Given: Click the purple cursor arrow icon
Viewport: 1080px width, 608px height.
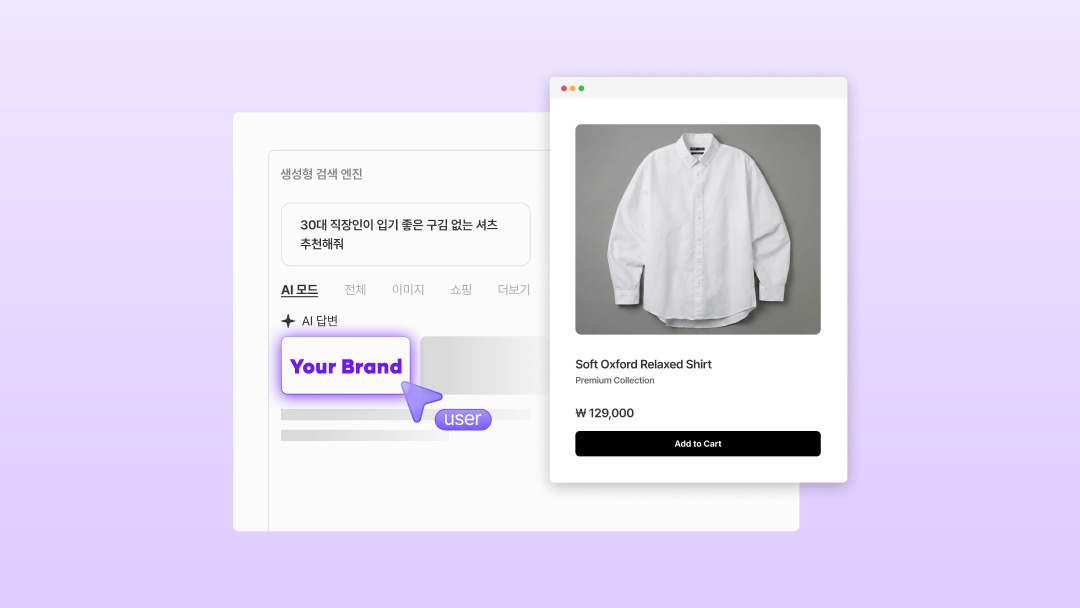Looking at the screenshot, I should click(419, 401).
